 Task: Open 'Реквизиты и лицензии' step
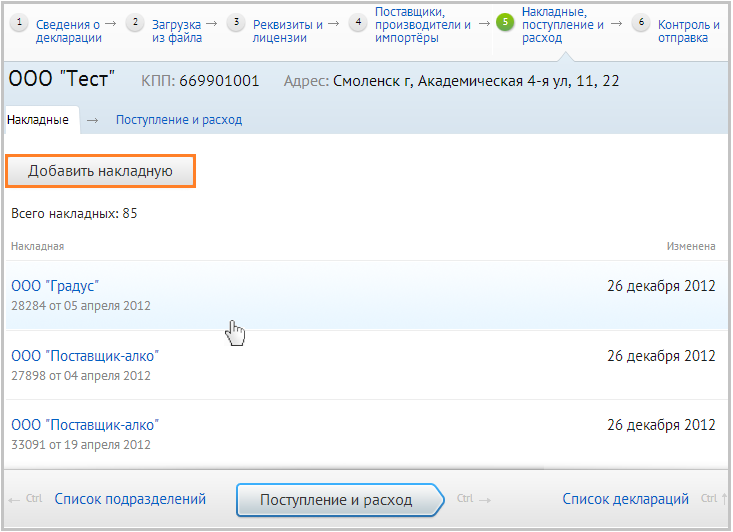pyautogui.click(x=287, y=31)
